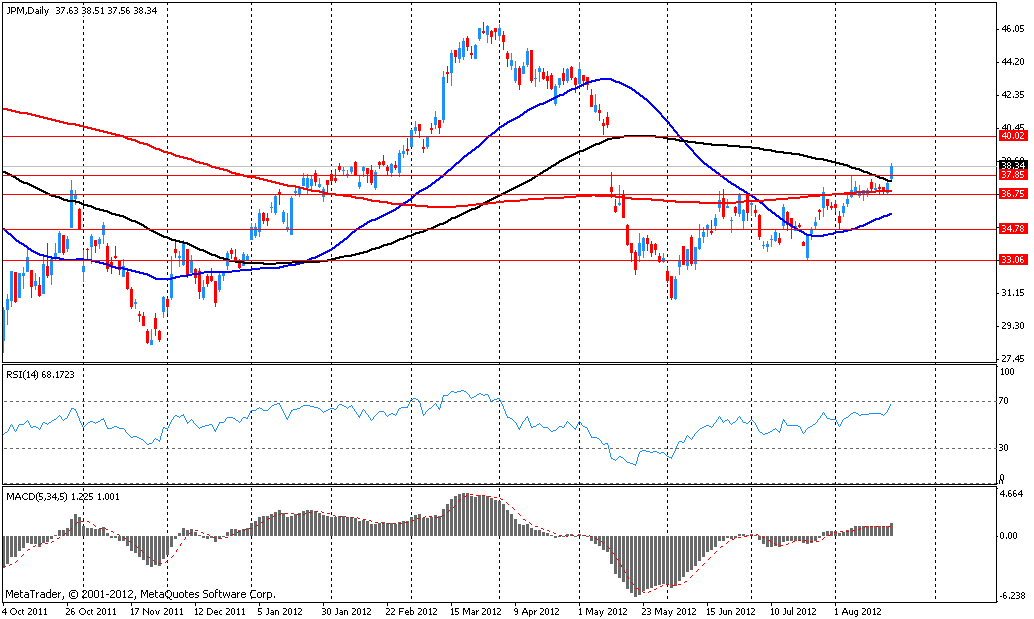1034x619 pixels.
Task: Select the MACD 4.664 scale value
Action: (1013, 494)
